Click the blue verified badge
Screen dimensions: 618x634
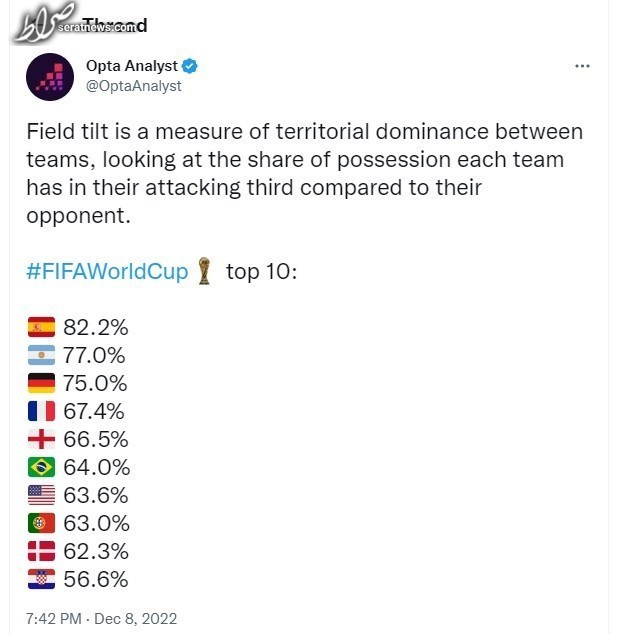point(189,66)
